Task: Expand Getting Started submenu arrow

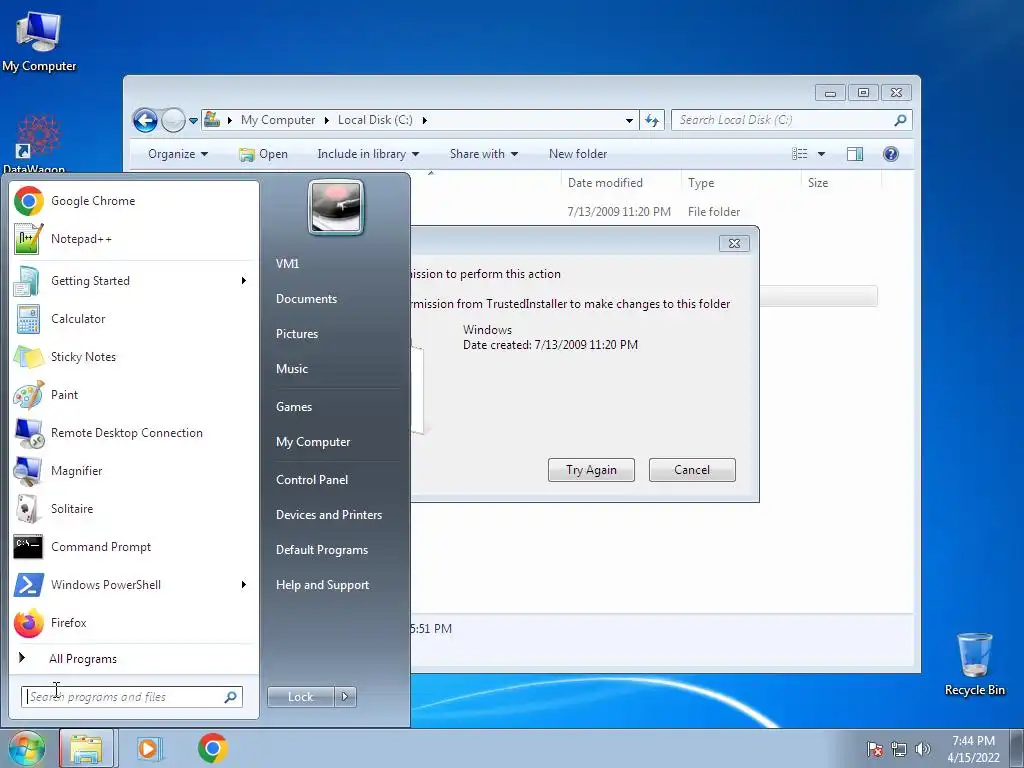Action: [244, 281]
